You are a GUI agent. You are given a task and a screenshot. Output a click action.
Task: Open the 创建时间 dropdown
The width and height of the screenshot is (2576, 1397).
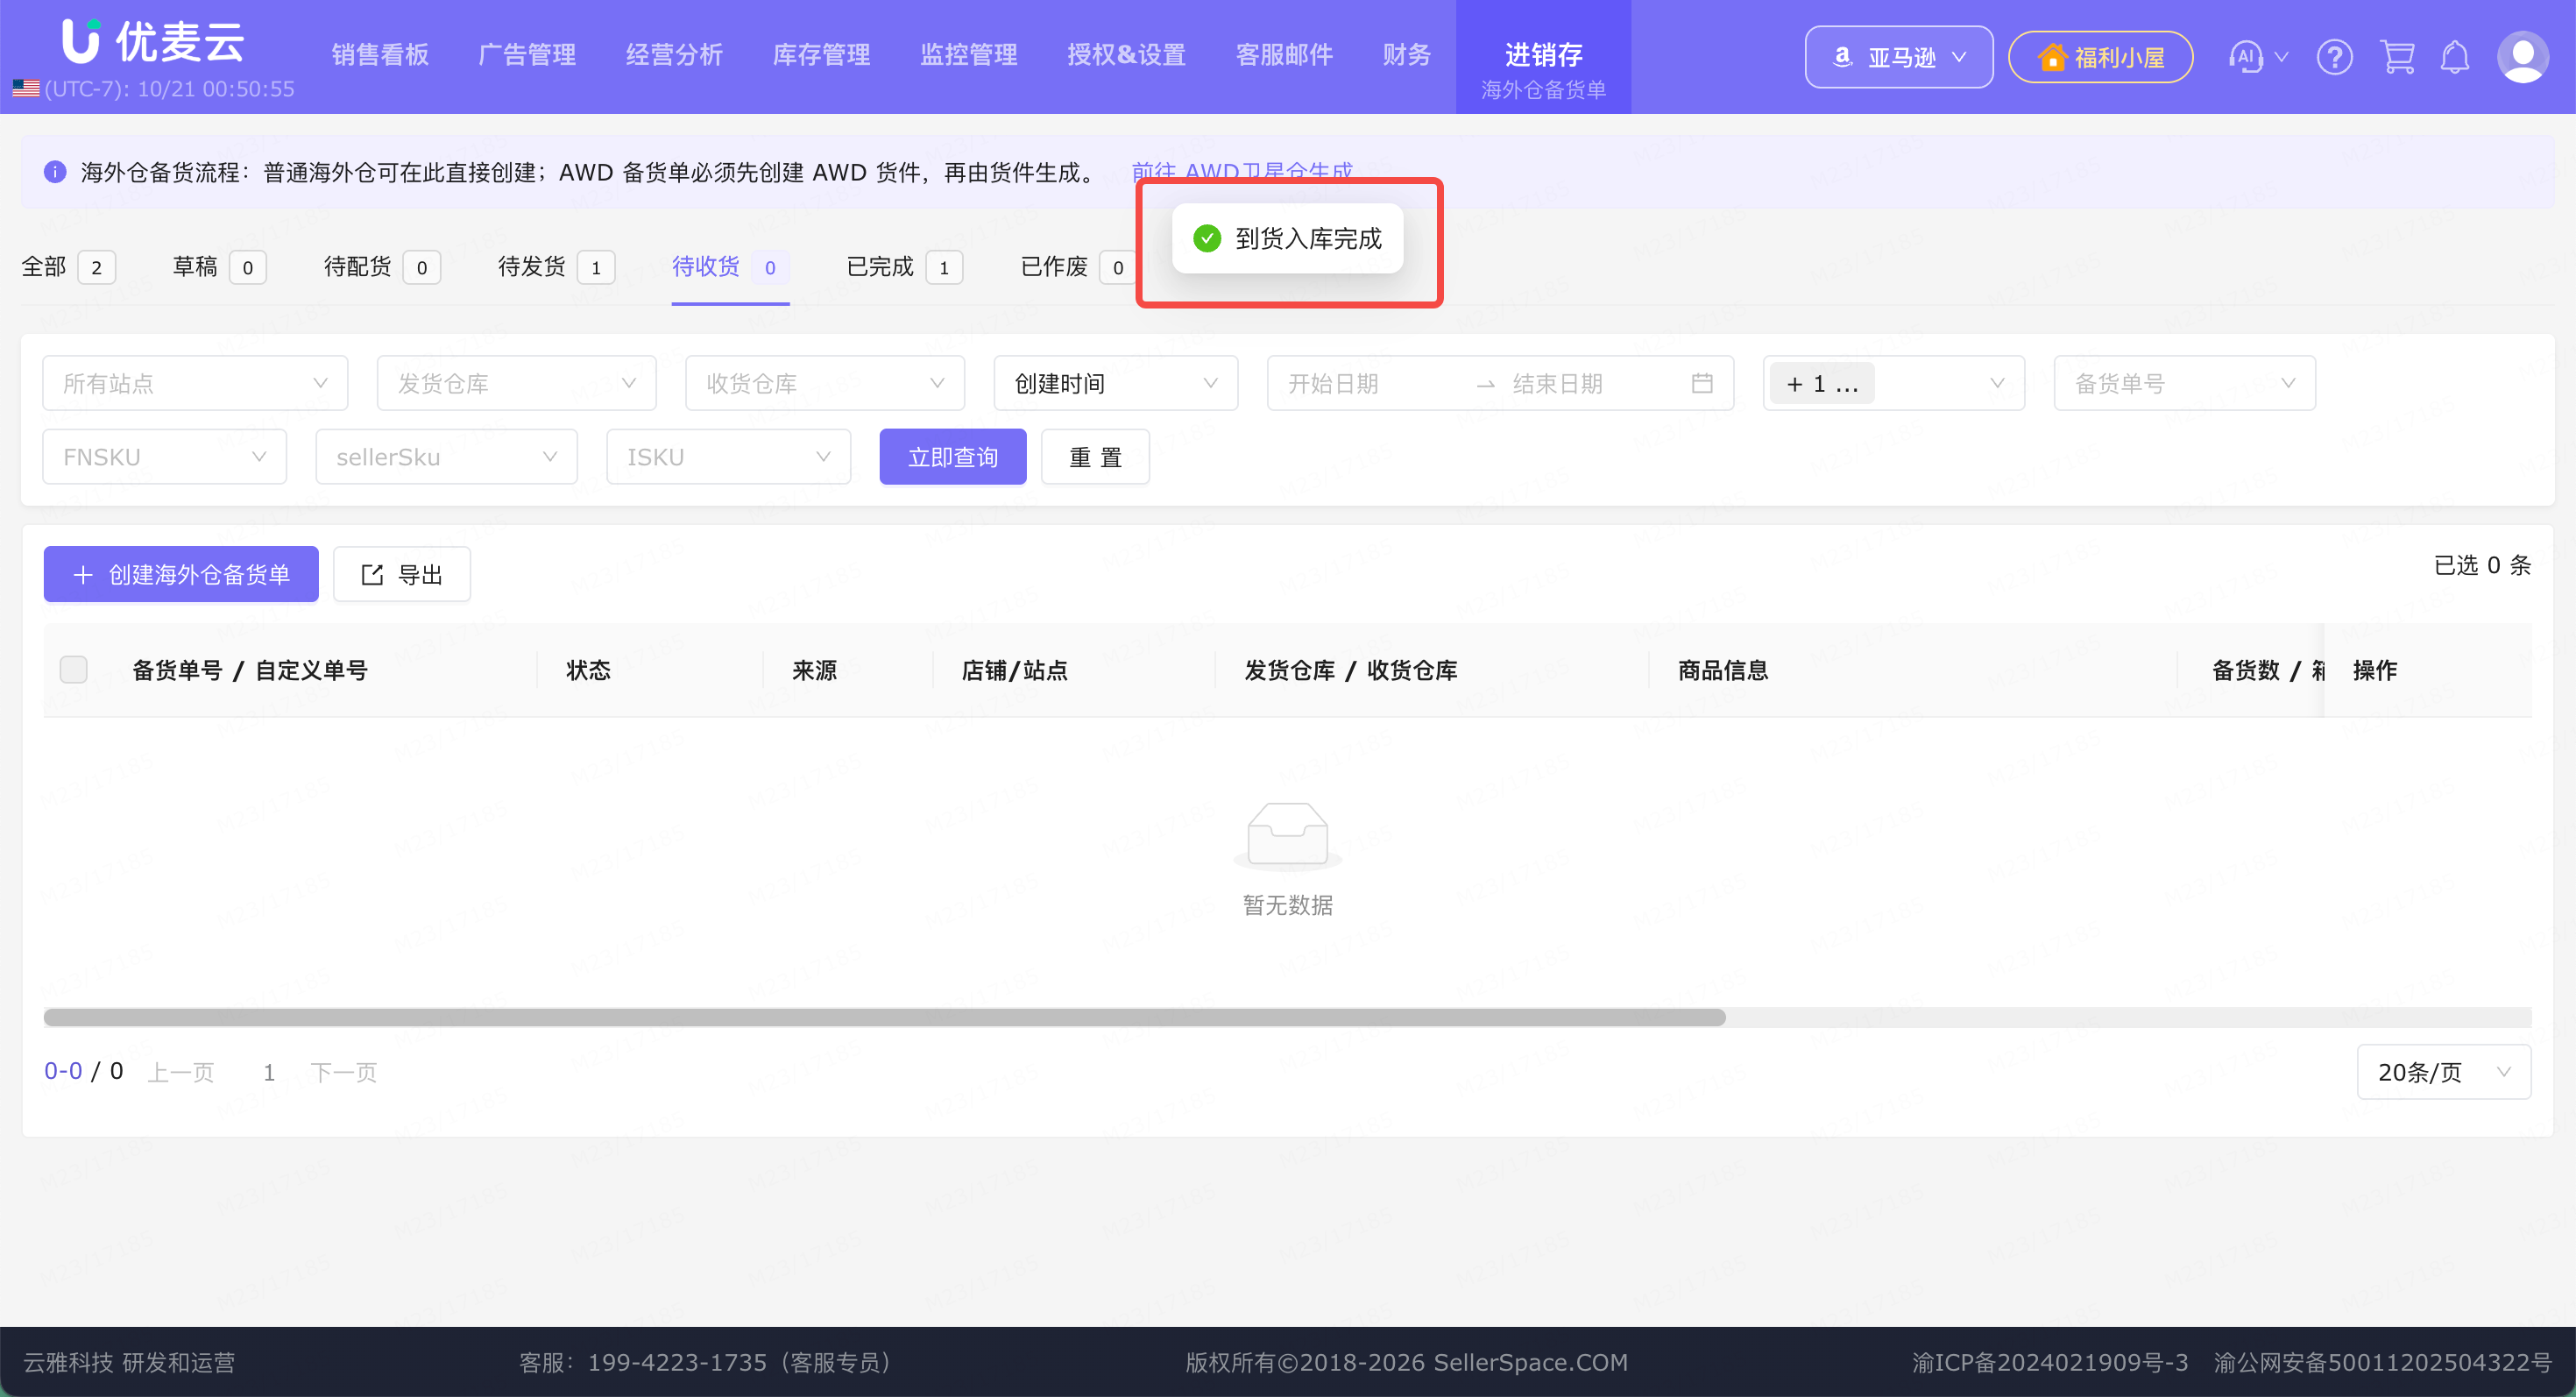[1116, 383]
